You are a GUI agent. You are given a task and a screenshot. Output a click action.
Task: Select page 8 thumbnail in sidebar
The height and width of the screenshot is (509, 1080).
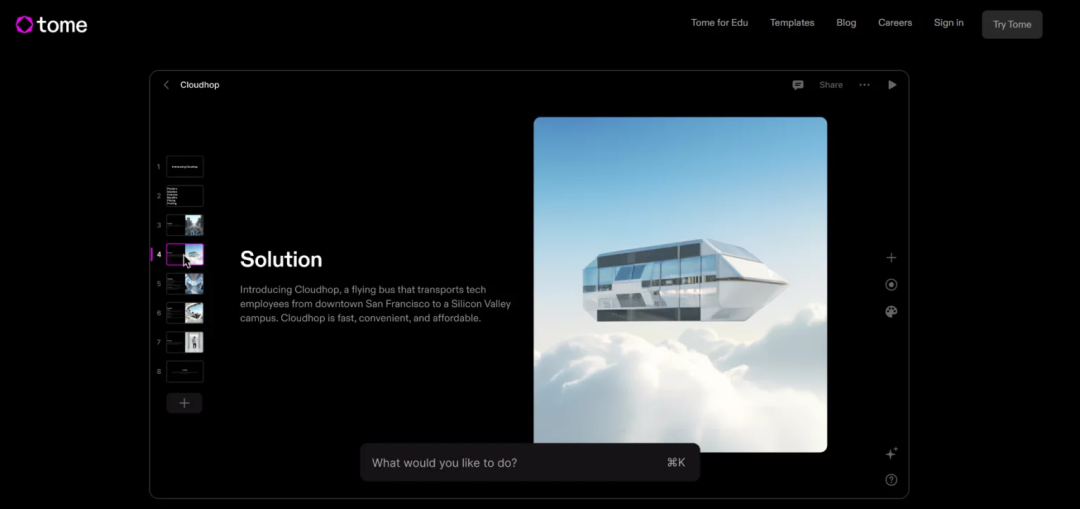click(x=185, y=371)
